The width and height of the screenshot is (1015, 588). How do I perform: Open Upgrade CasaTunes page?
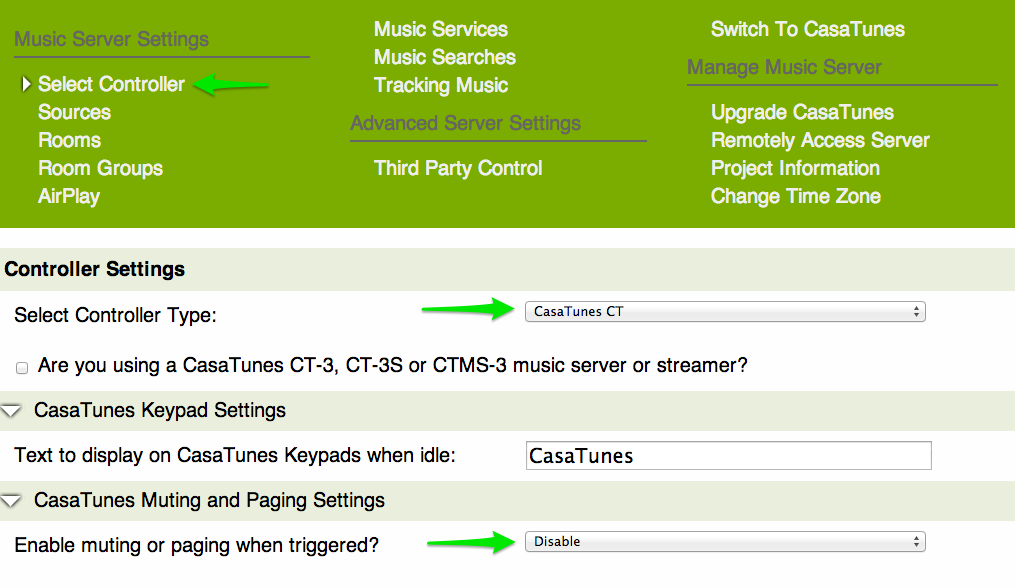[802, 113]
